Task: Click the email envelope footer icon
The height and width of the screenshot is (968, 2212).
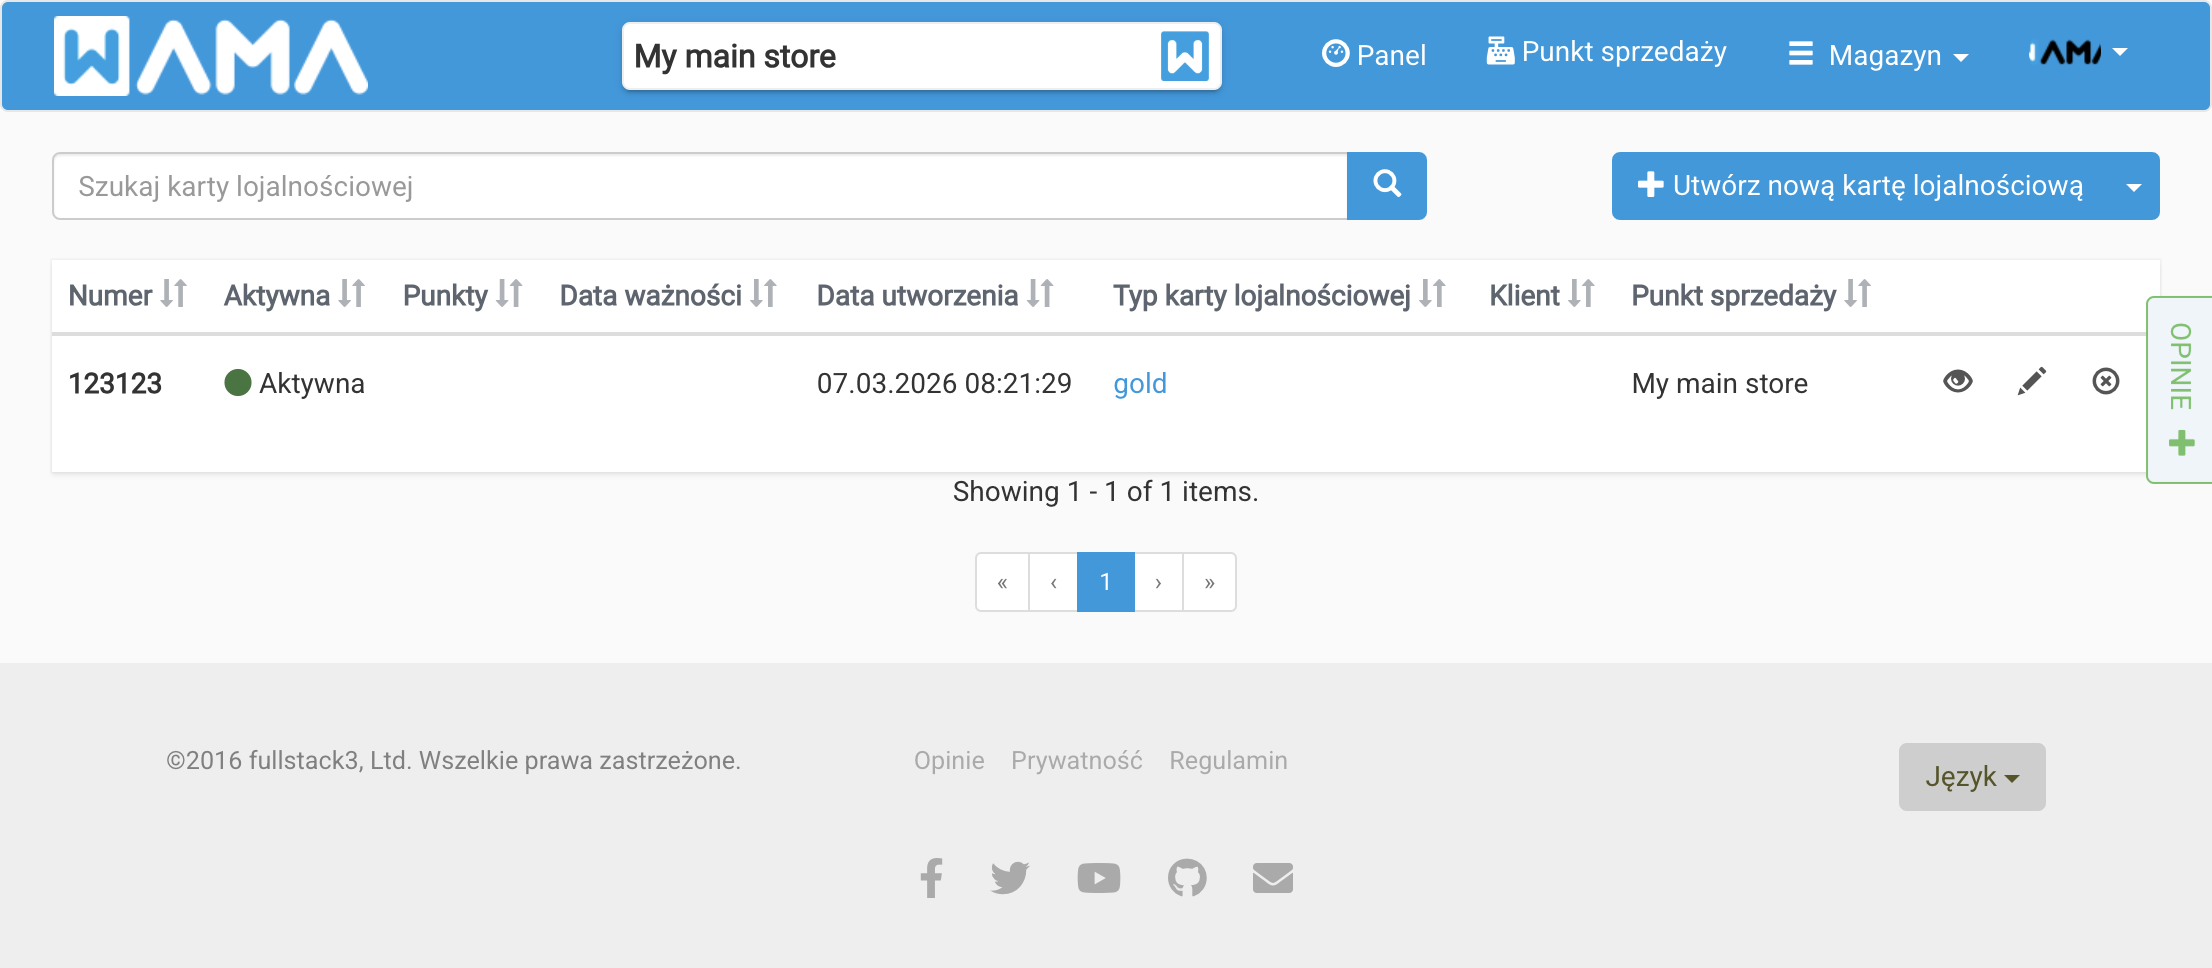Action: (x=1272, y=878)
